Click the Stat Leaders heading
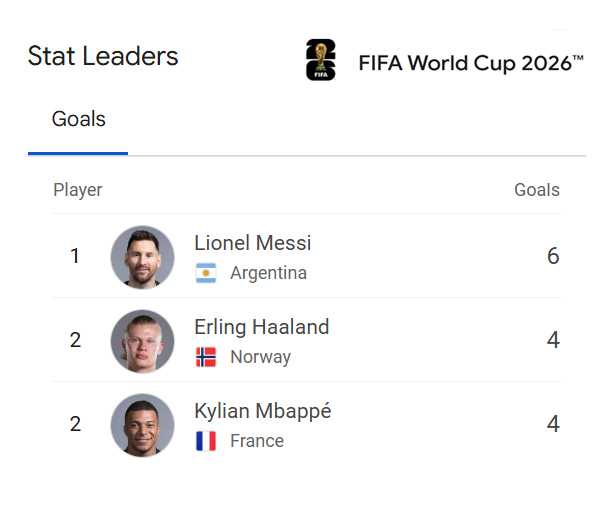Image resolution: width=608 pixels, height=514 pixels. point(103,56)
